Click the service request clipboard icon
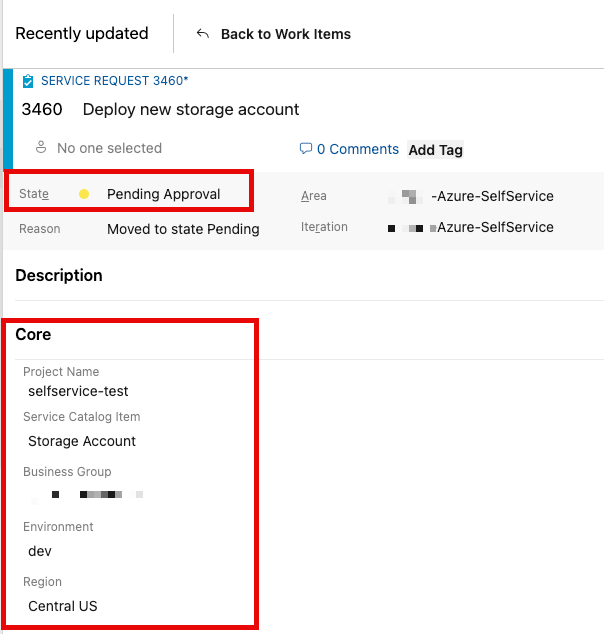The image size is (604, 634). [28, 81]
